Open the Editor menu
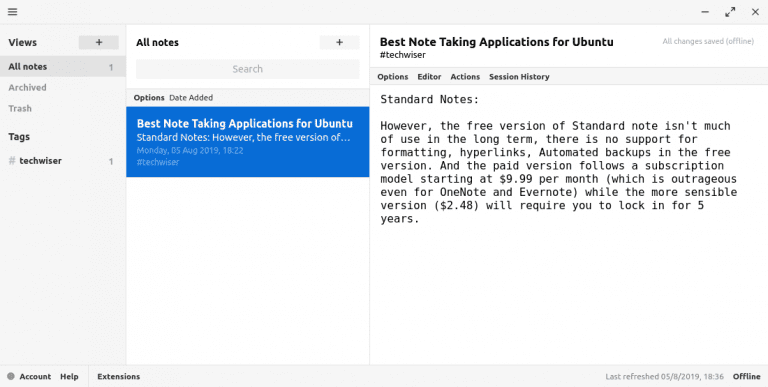Image resolution: width=768 pixels, height=387 pixels. click(429, 77)
